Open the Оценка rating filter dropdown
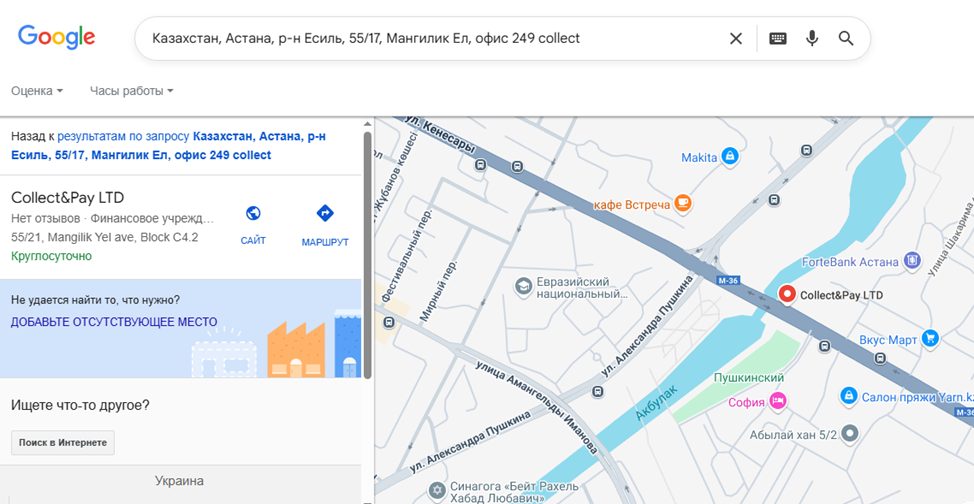This screenshot has height=504, width=974. [37, 91]
